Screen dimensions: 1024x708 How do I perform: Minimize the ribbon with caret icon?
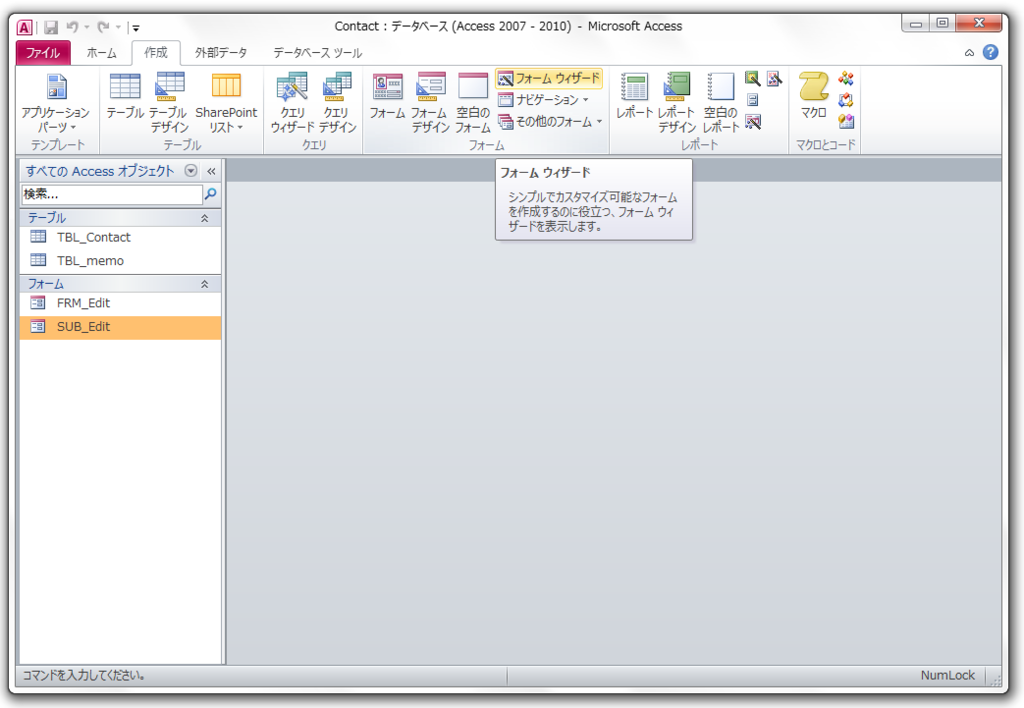point(969,53)
